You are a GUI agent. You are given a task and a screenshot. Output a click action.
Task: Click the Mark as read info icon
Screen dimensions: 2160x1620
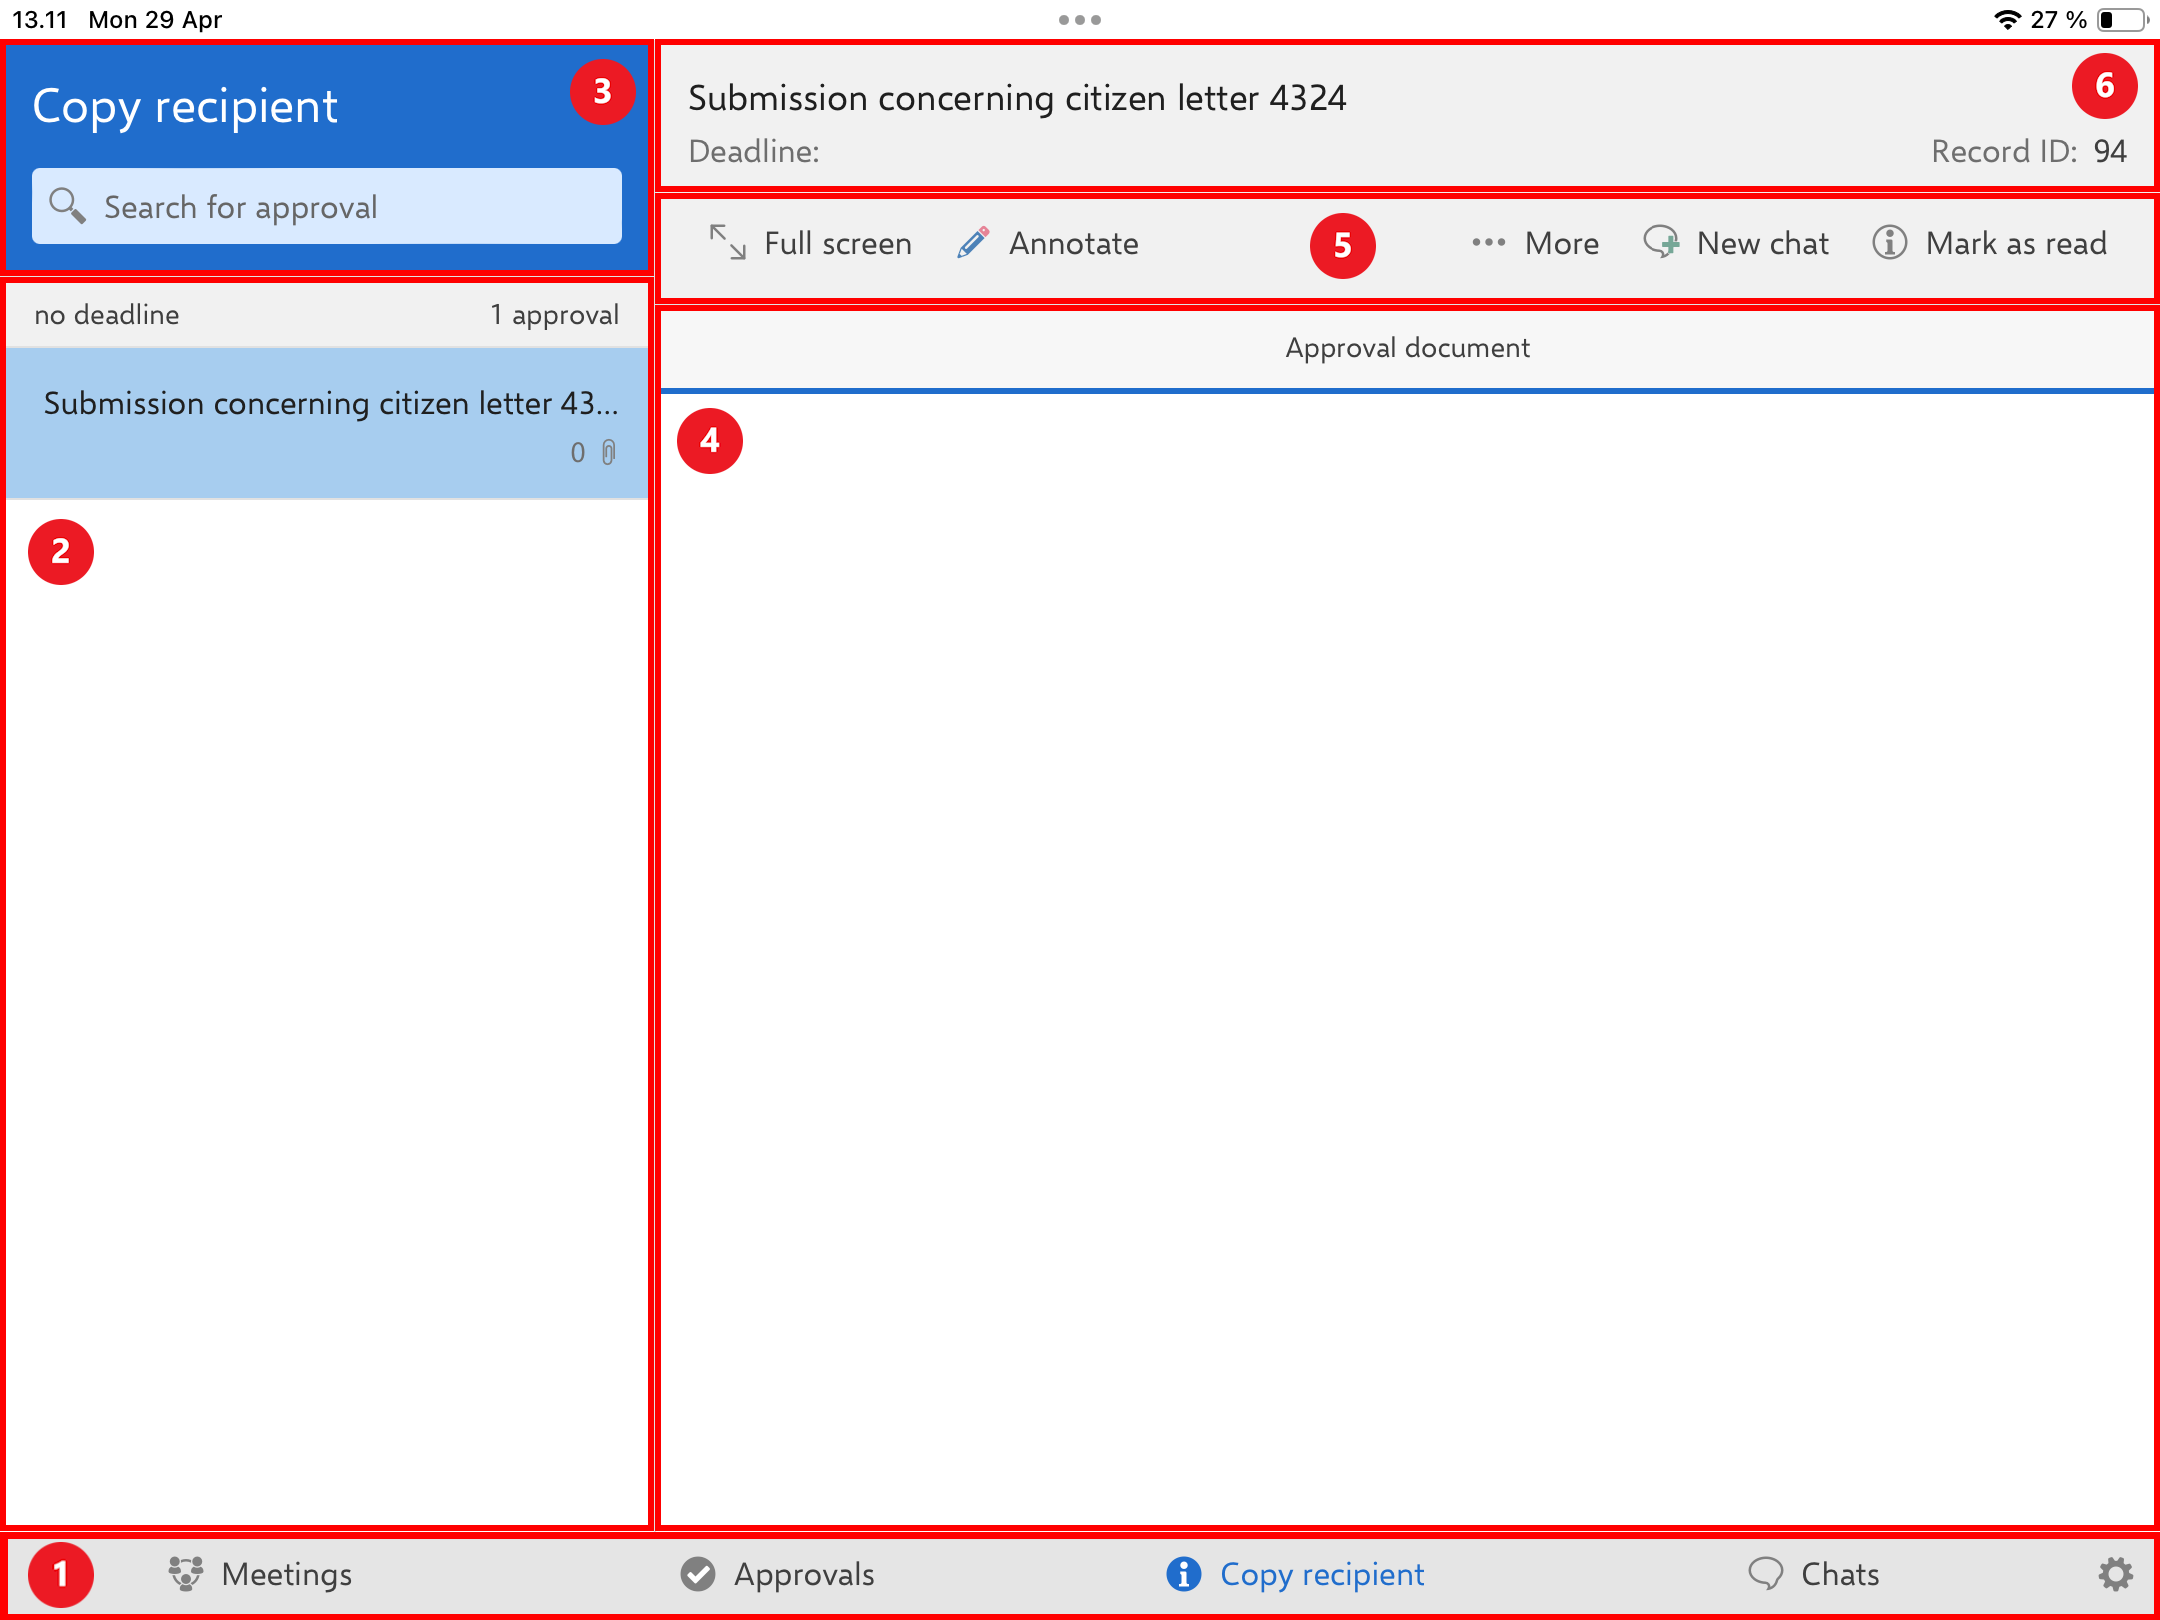pos(1889,243)
